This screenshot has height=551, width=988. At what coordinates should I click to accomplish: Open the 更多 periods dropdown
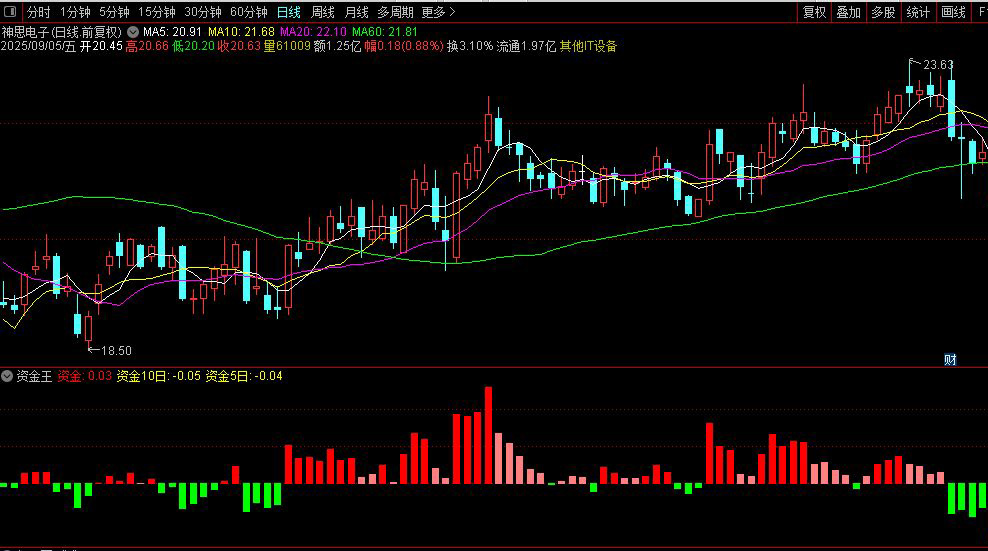point(438,12)
